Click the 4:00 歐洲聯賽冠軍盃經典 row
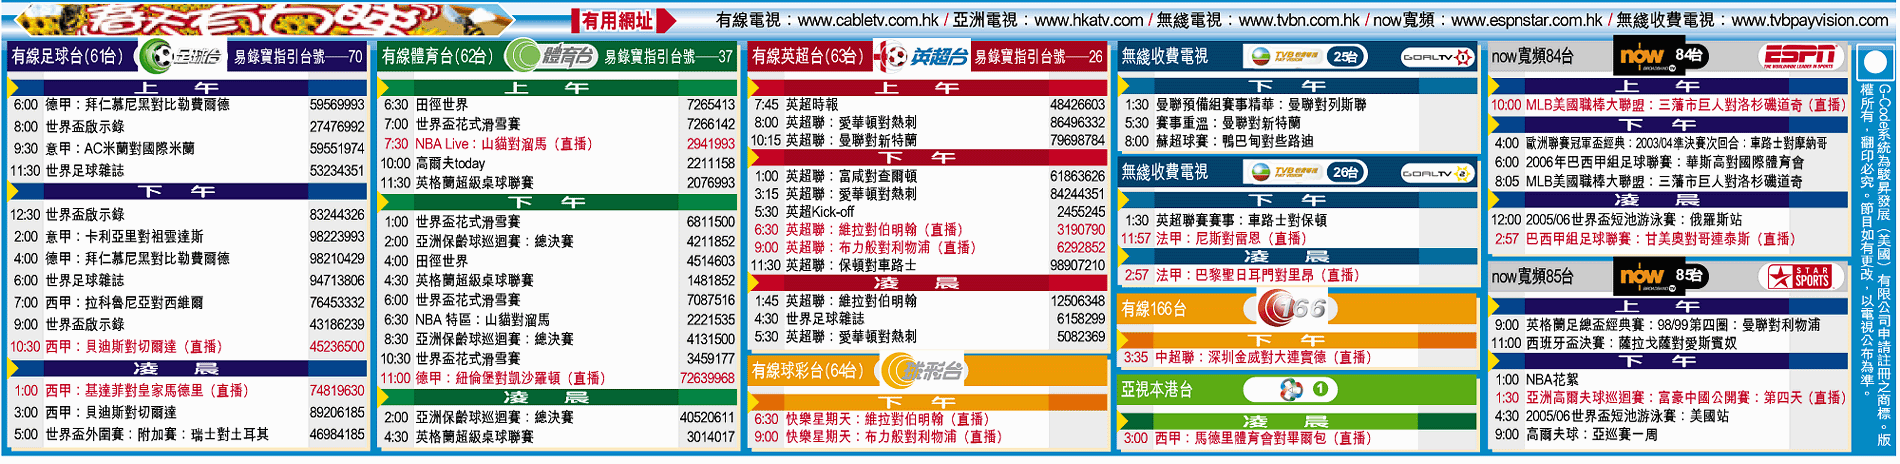Screen dimensions: 1900x464 click(1668, 144)
